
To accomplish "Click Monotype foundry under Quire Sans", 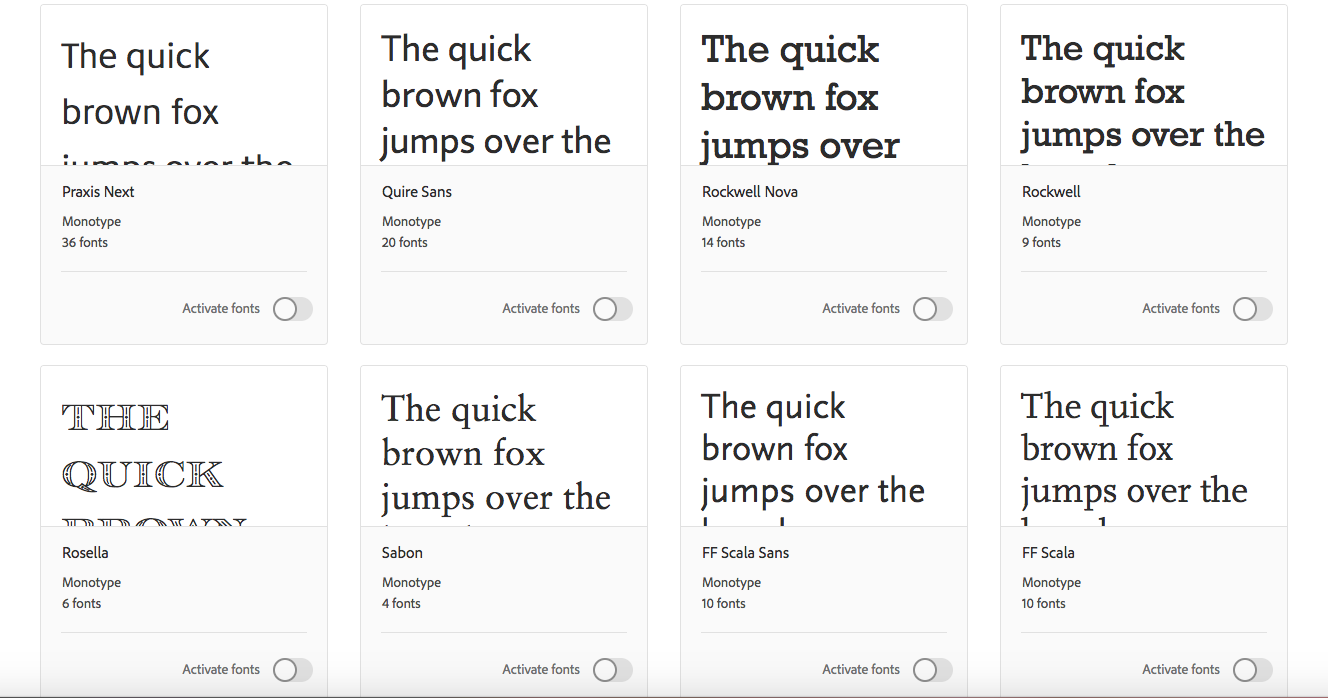I will (x=411, y=222).
